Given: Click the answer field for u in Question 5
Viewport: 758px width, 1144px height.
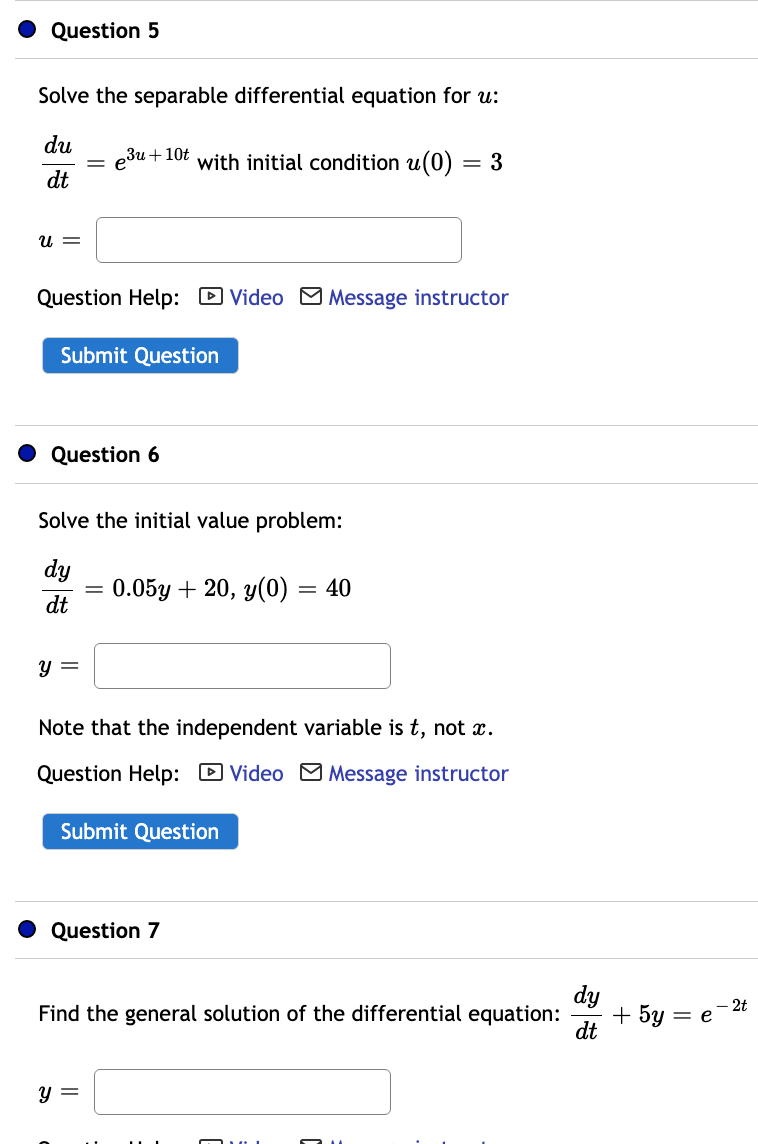Looking at the screenshot, I should coord(278,240).
